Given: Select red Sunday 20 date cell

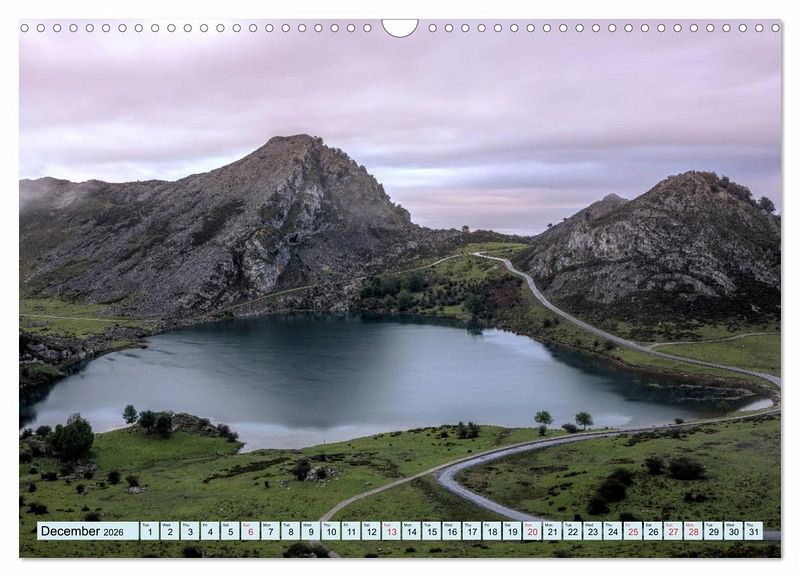Looking at the screenshot, I should coord(532,531).
